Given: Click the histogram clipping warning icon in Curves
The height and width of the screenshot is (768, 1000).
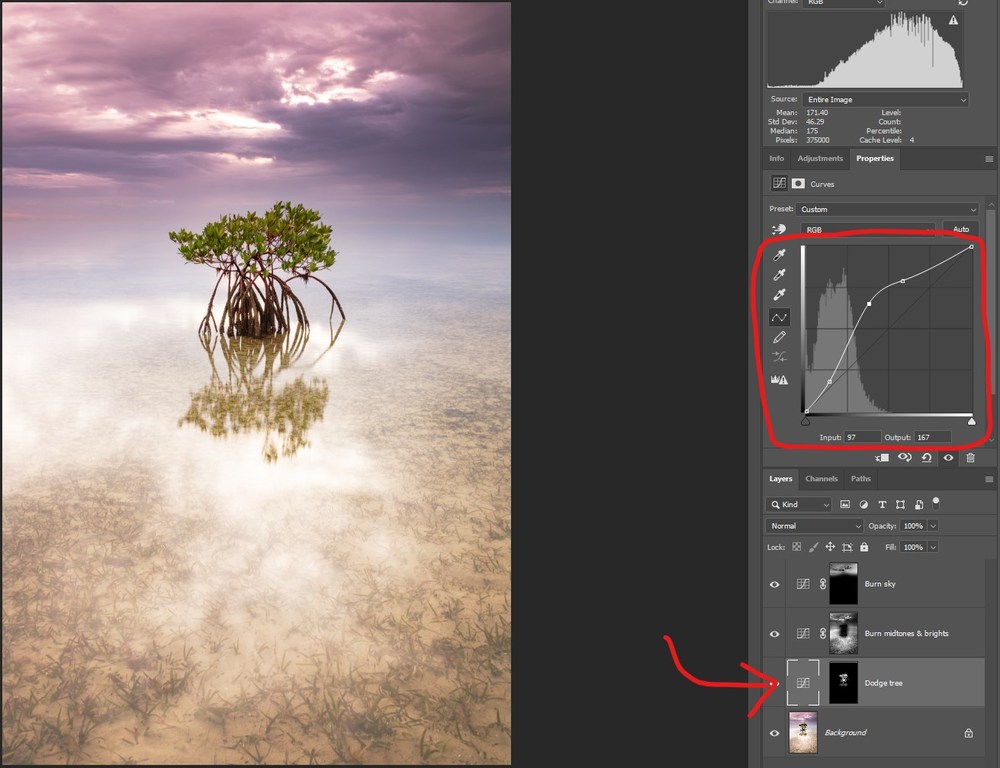Looking at the screenshot, I should (779, 380).
